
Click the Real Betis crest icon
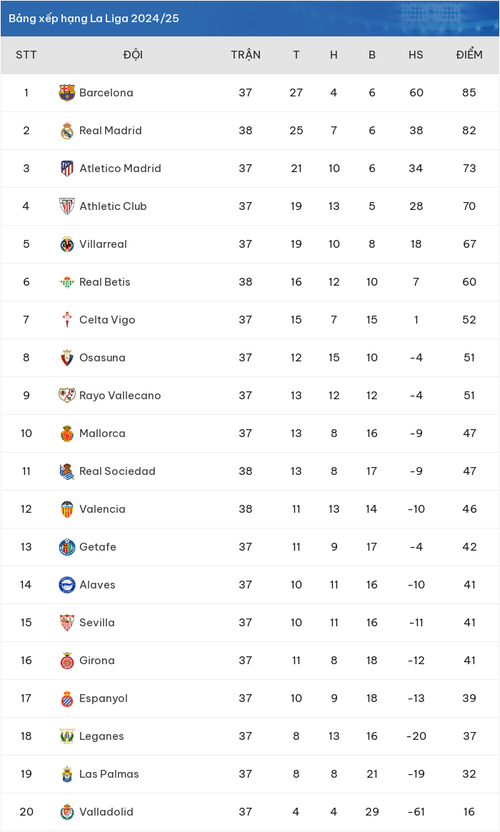(67, 282)
